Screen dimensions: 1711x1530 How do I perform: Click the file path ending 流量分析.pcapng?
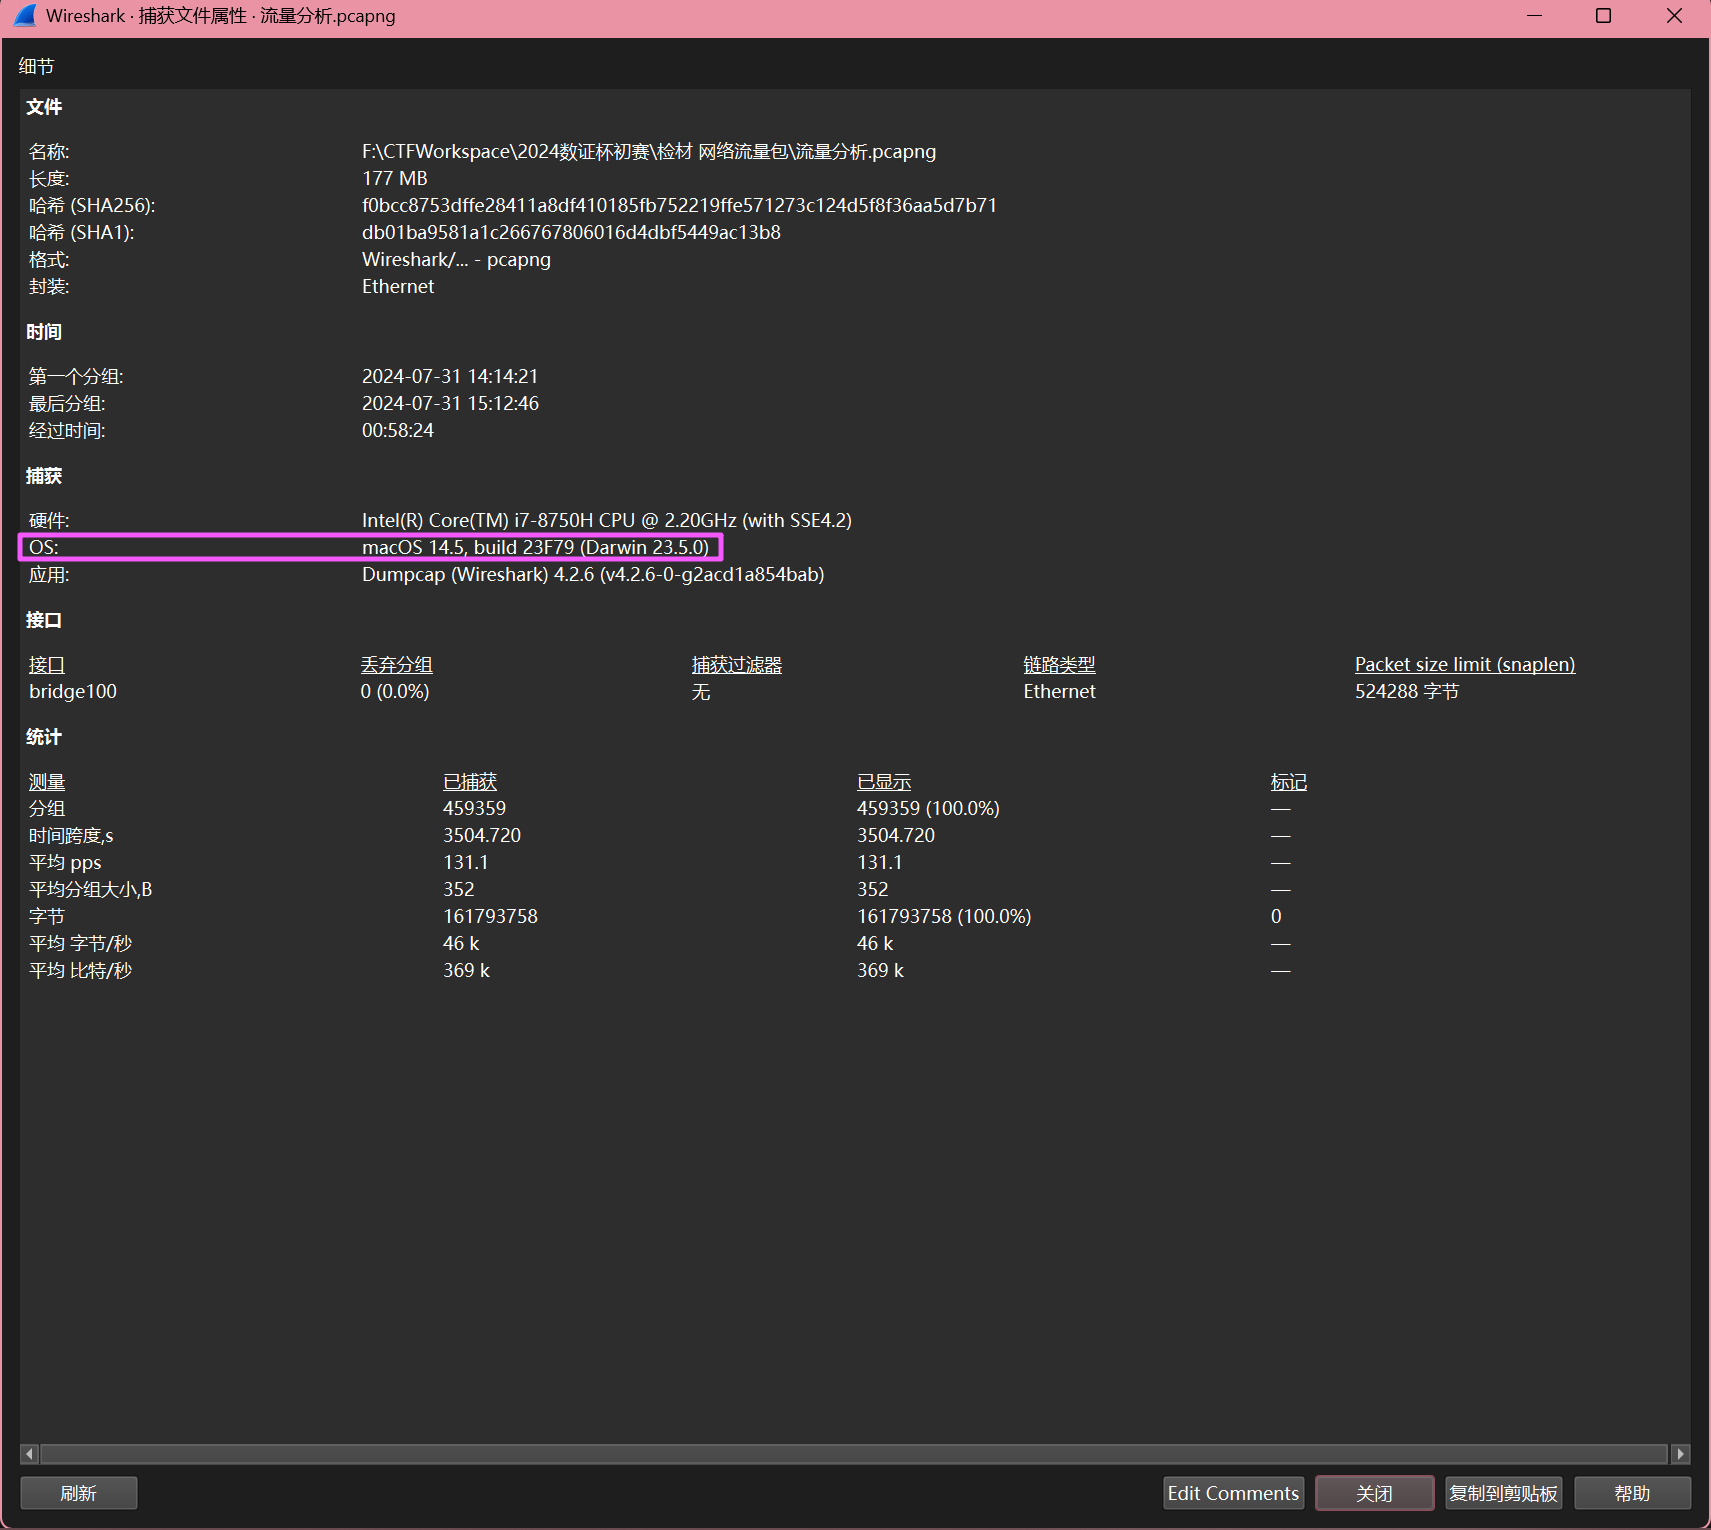pyautogui.click(x=649, y=151)
